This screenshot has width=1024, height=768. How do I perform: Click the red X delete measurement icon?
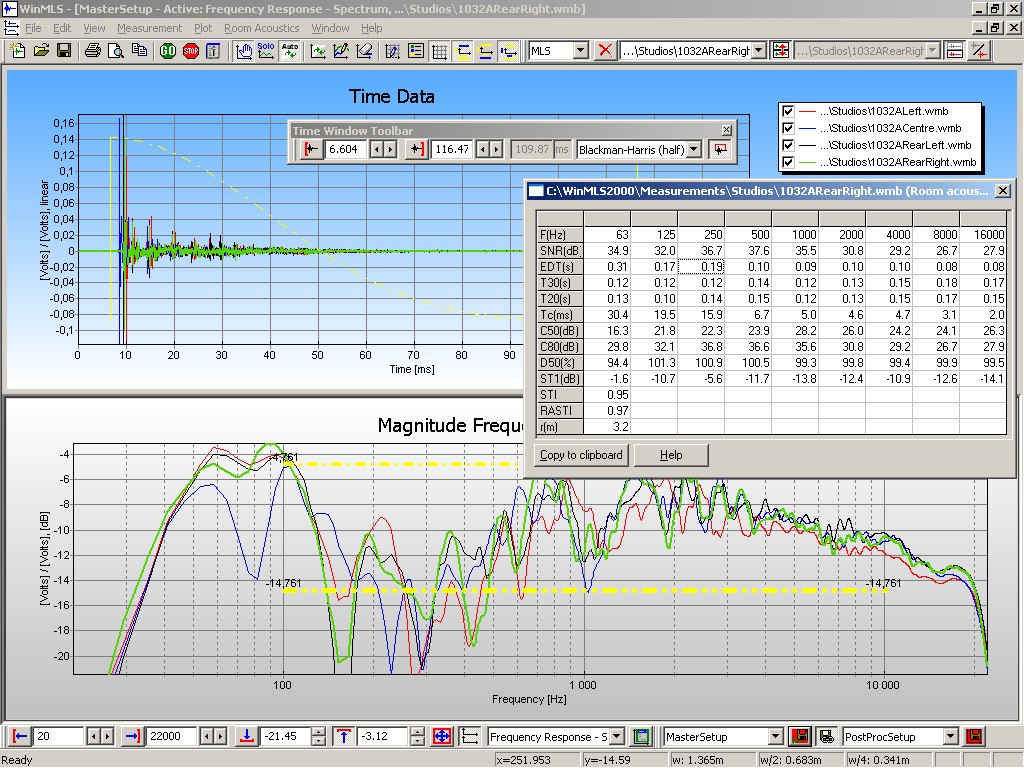tap(605, 51)
